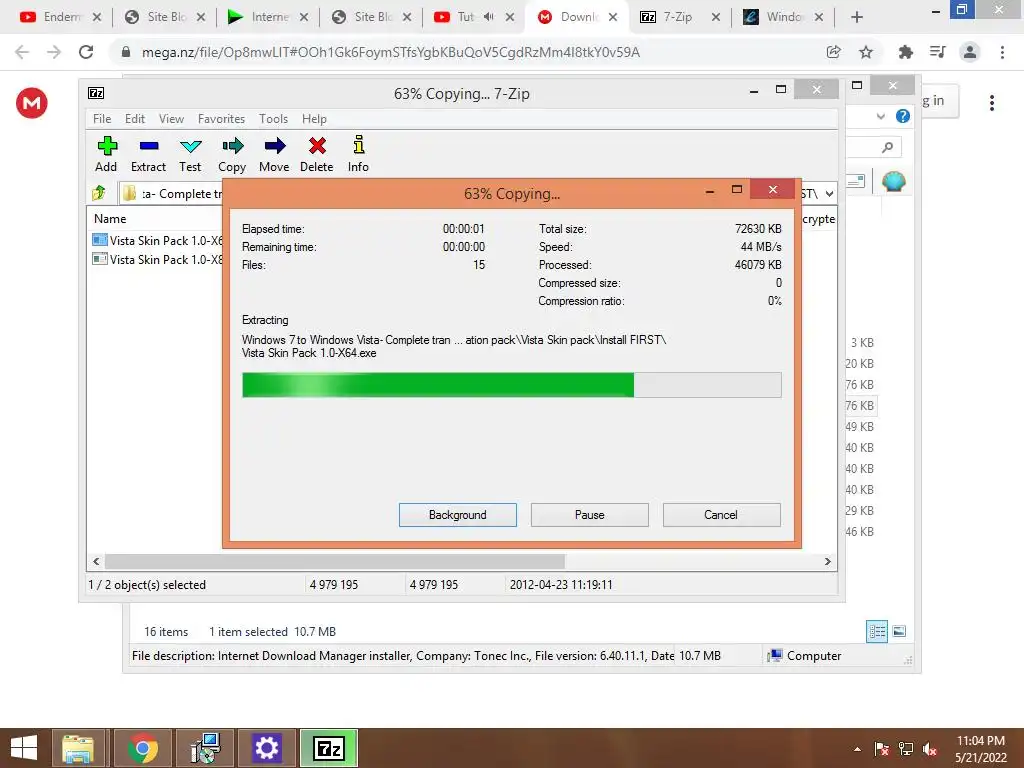This screenshot has height=768, width=1024.
Task: Cancel the copying operation
Action: point(722,515)
